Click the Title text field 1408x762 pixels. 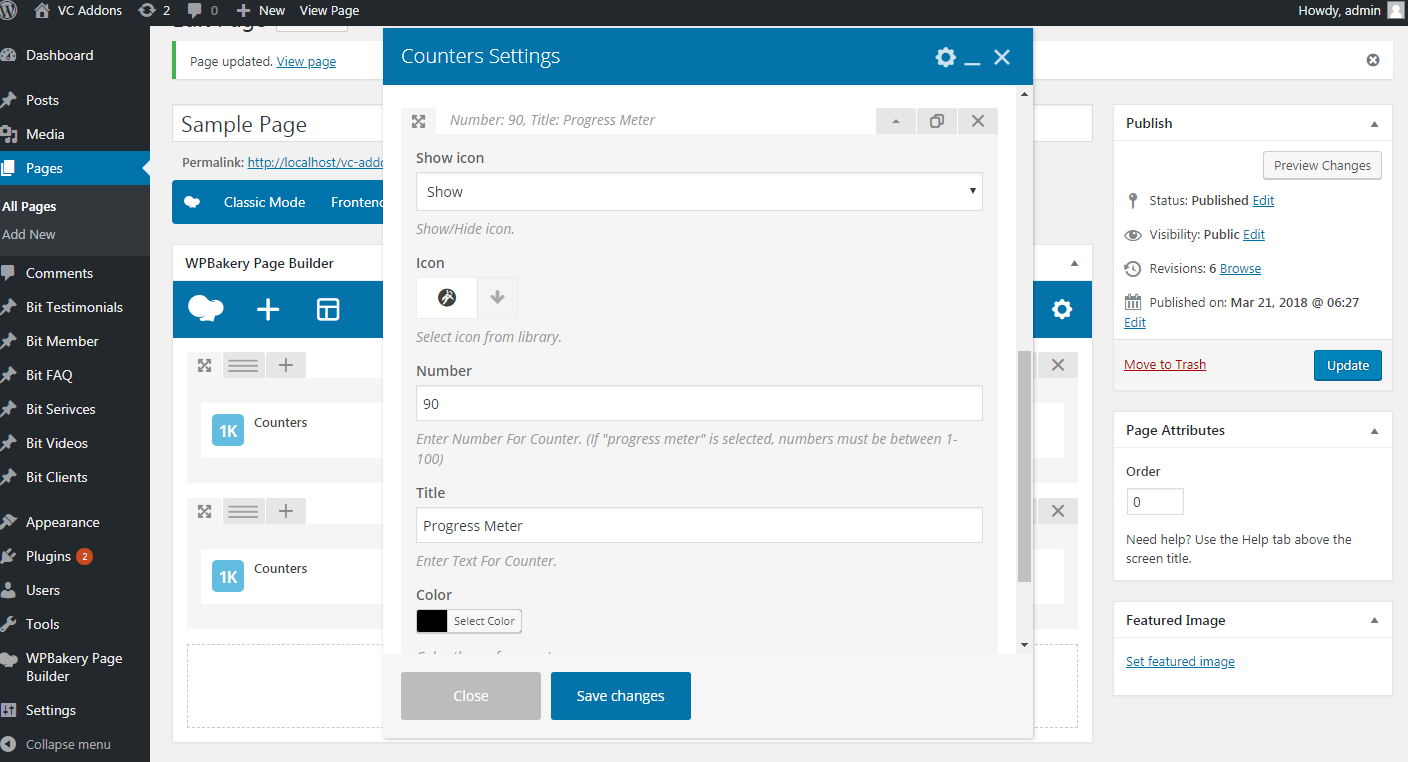pyautogui.click(x=698, y=526)
